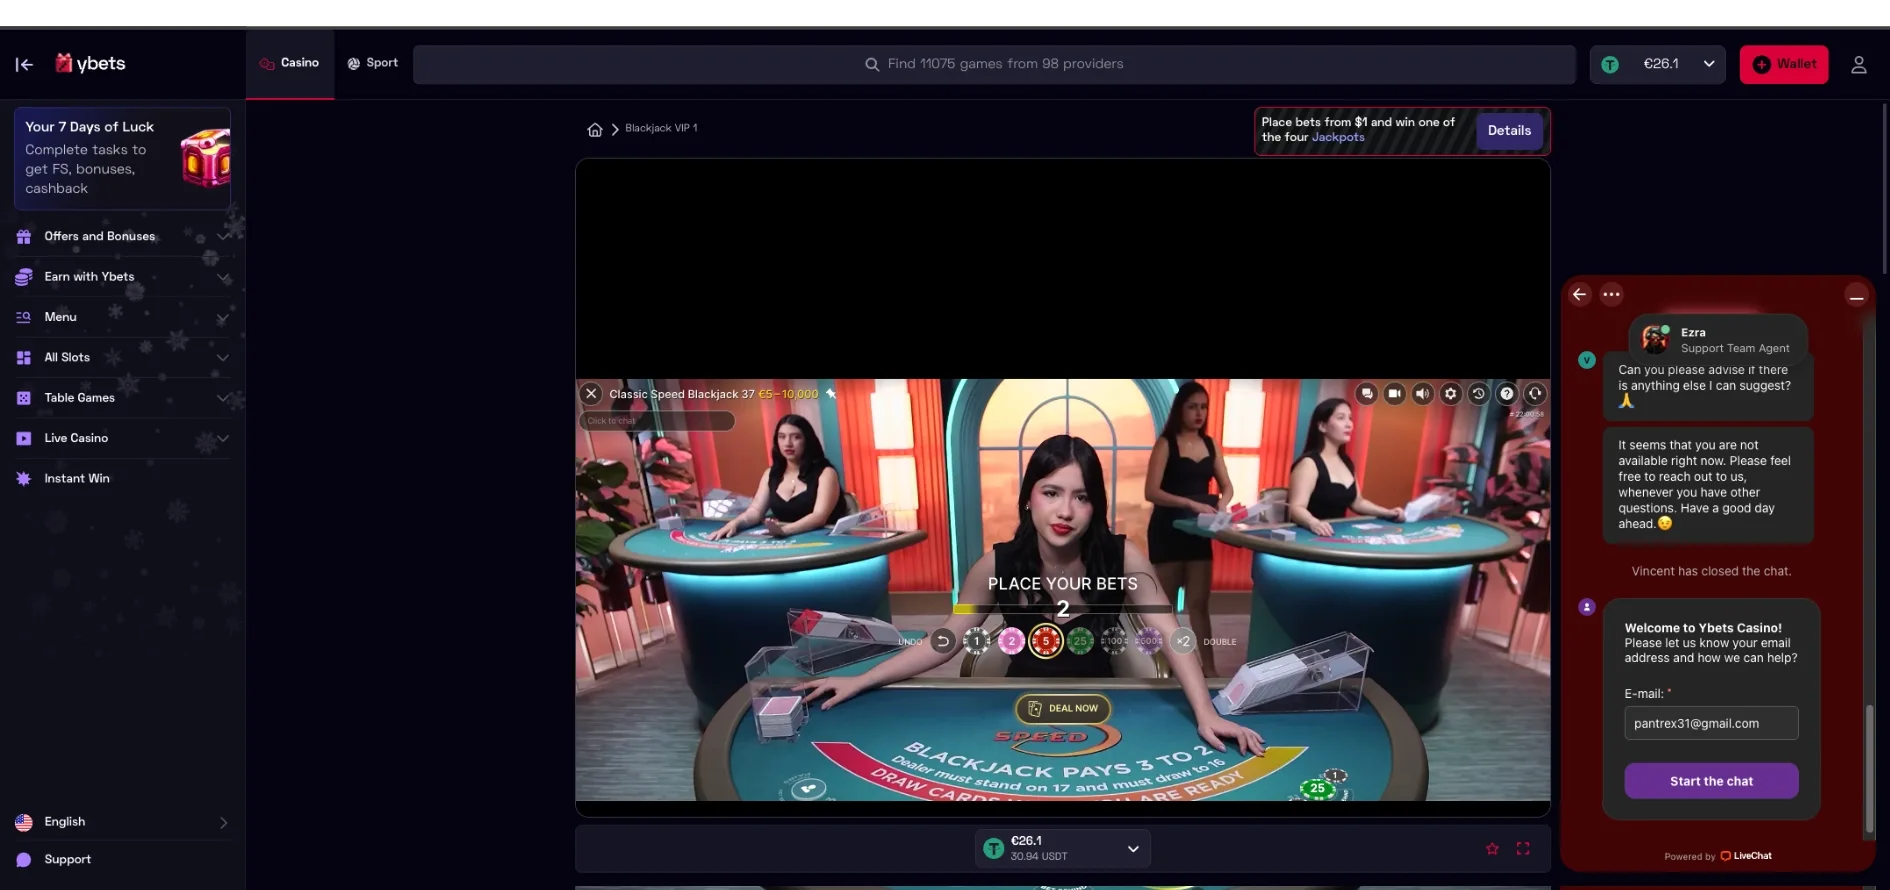This screenshot has width=1890, height=890.
Task: Open the in-game chat bubbles icon
Action: (x=1367, y=393)
